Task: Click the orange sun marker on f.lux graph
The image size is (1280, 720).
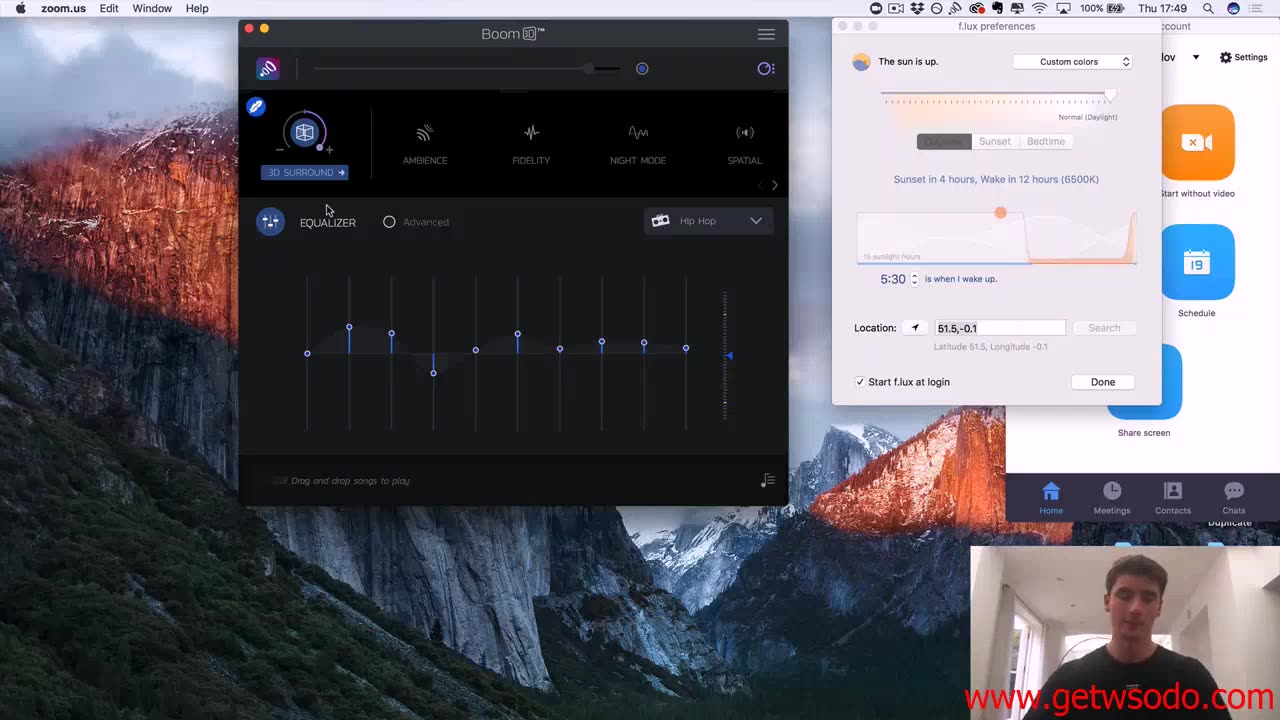Action: click(1000, 212)
